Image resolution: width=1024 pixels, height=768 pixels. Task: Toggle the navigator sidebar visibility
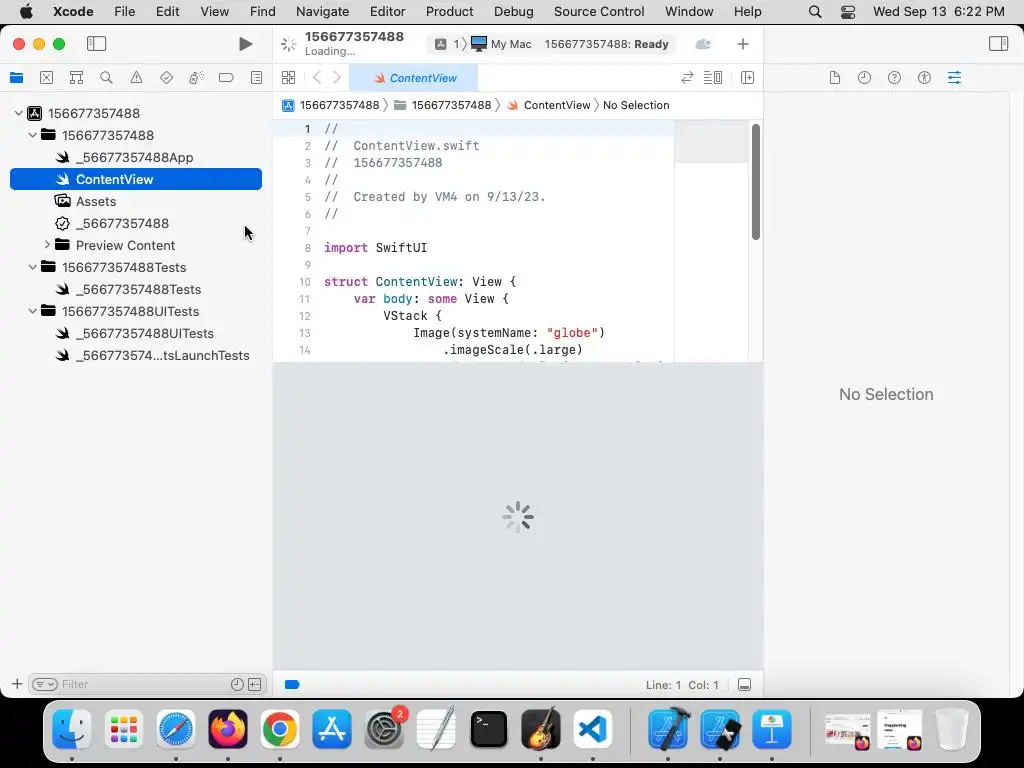point(97,44)
